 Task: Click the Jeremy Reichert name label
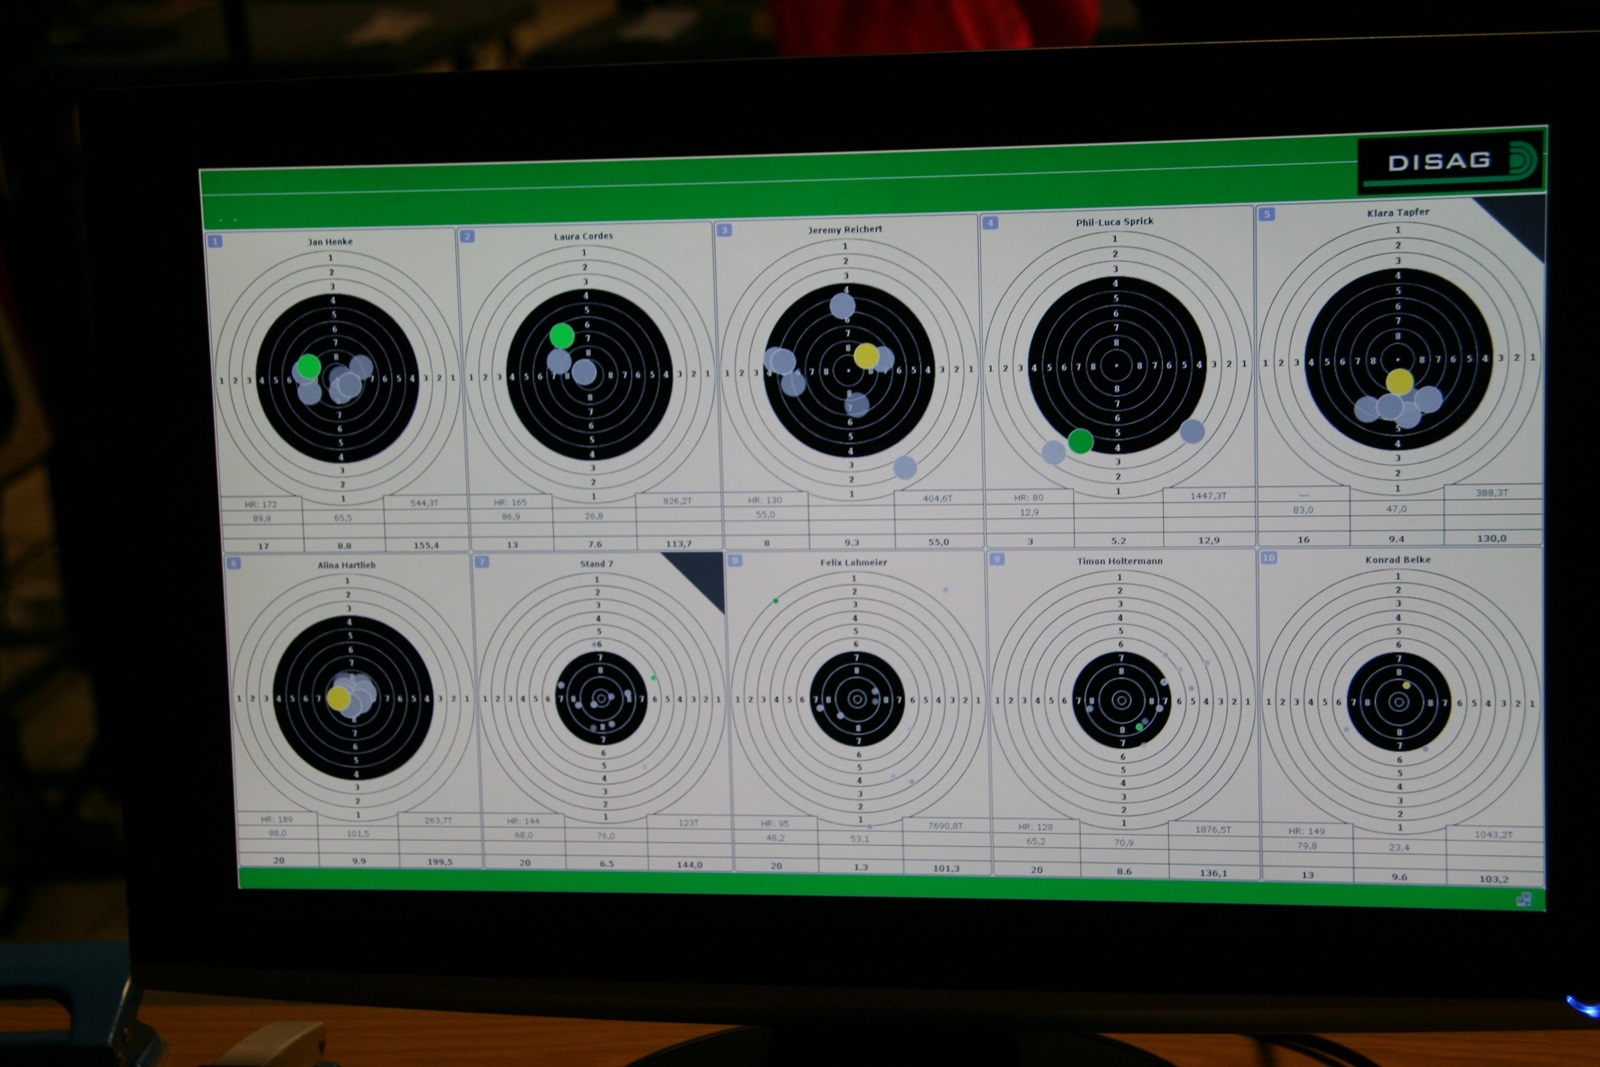pyautogui.click(x=845, y=230)
